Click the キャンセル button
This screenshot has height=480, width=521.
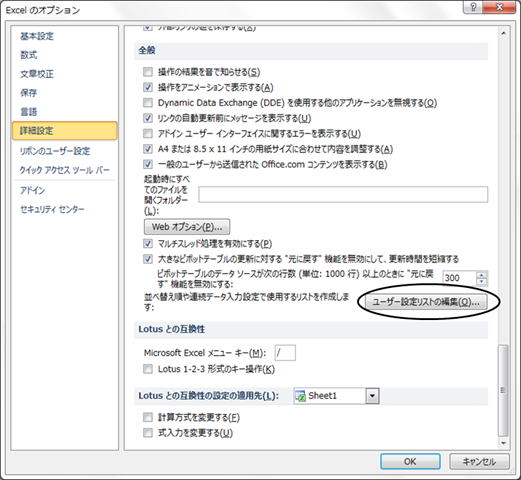pos(479,462)
